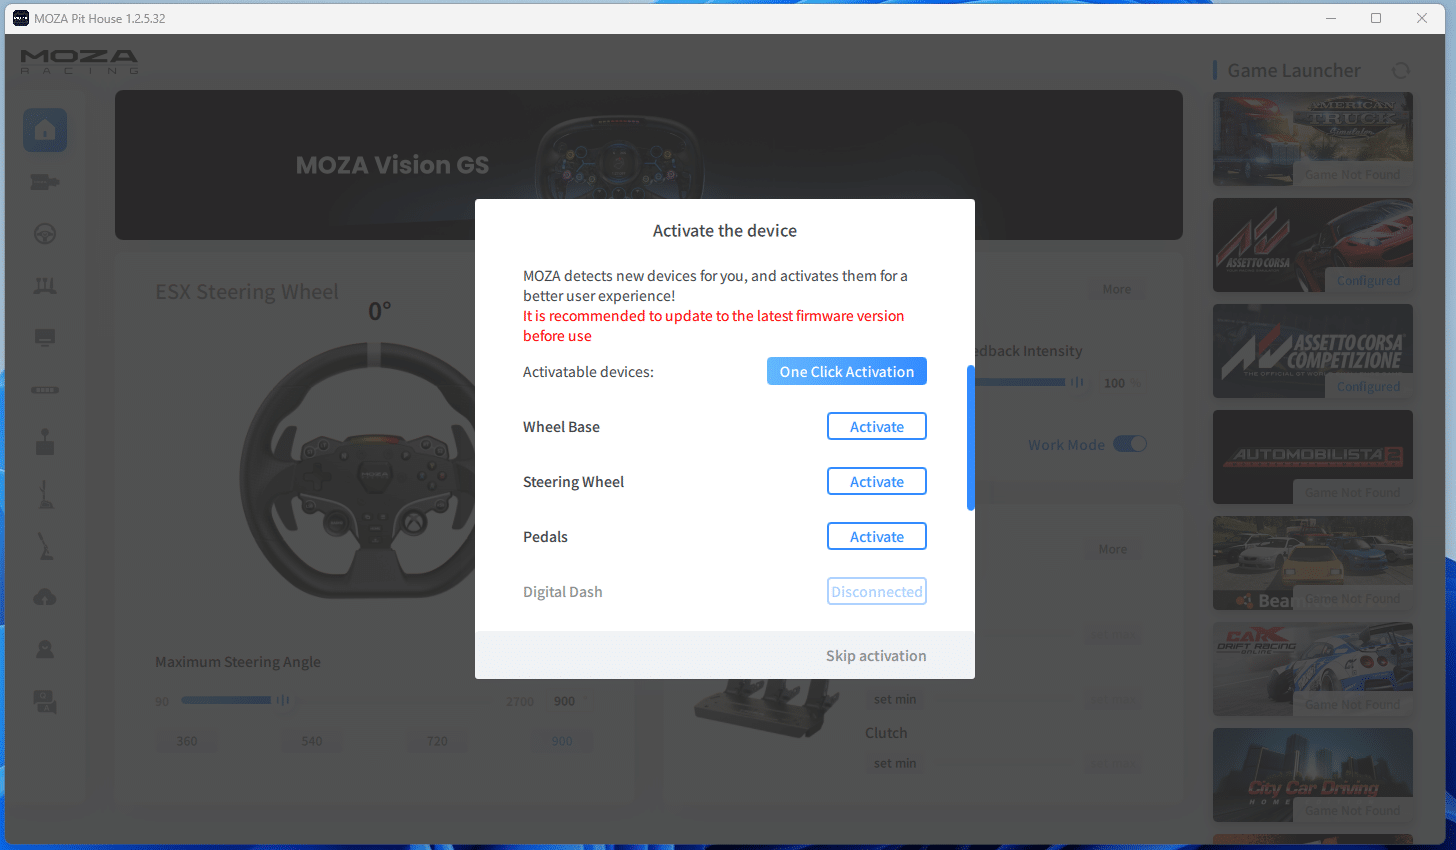This screenshot has width=1456, height=850.
Task: Select the Assetto Corsa game thumbnail
Action: pyautogui.click(x=1312, y=245)
